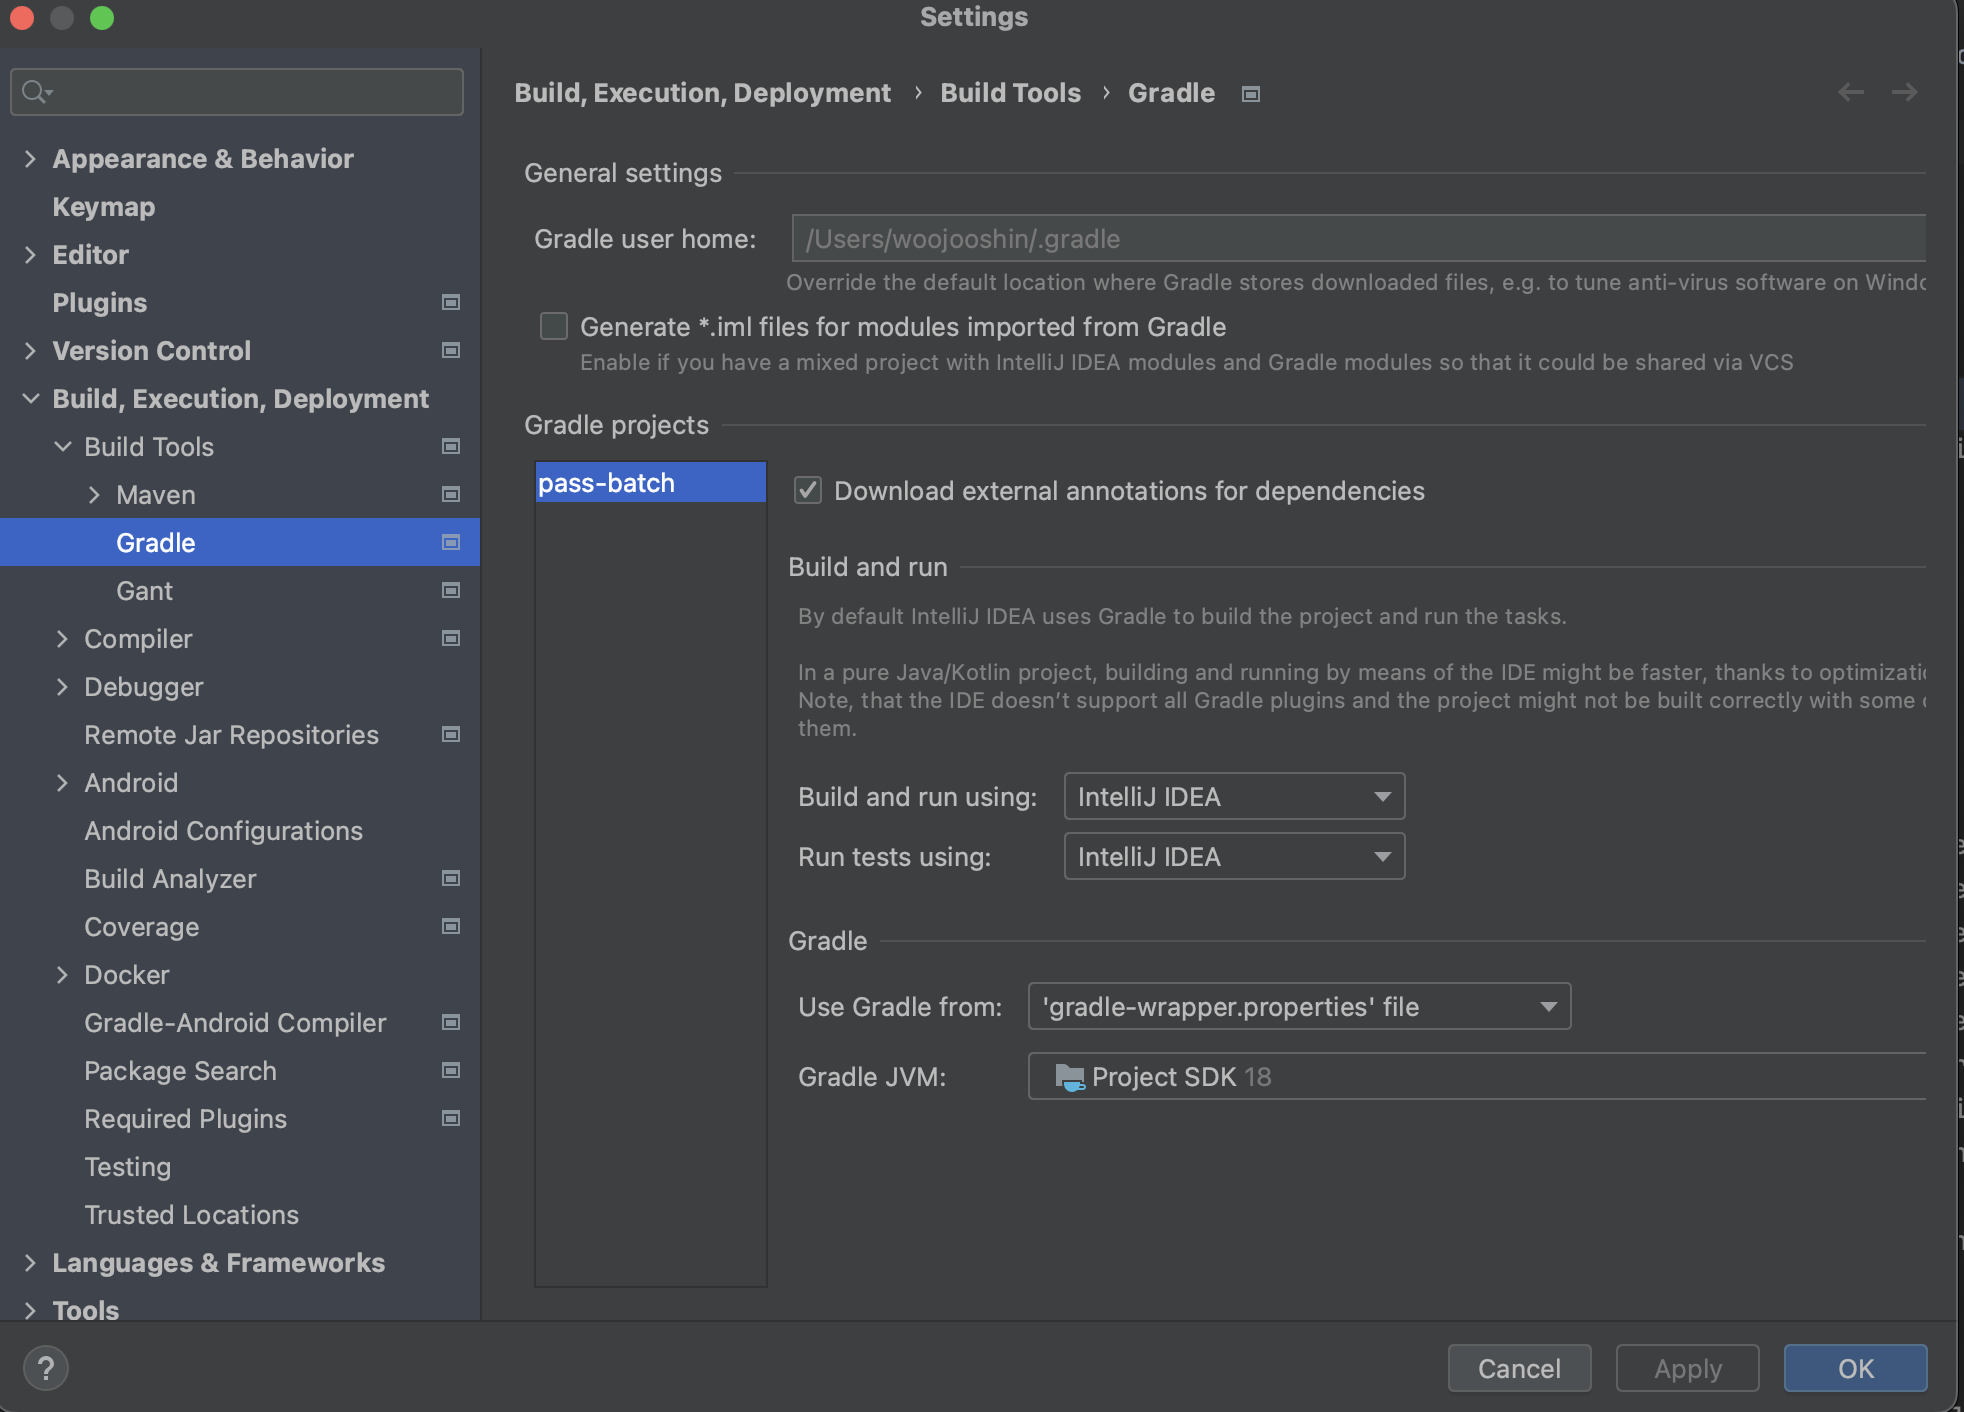Open the Plugins settings page
The width and height of the screenshot is (1964, 1412).
(x=100, y=303)
